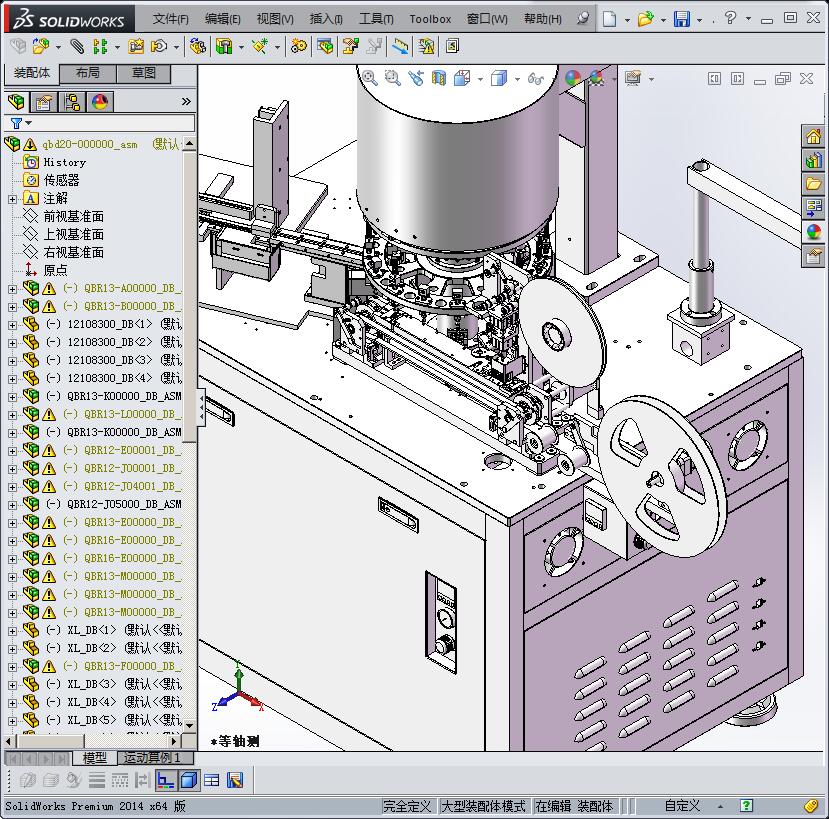The image size is (829, 819).
Task: Click the table layout icon in bottom toolbar
Action: point(211,780)
